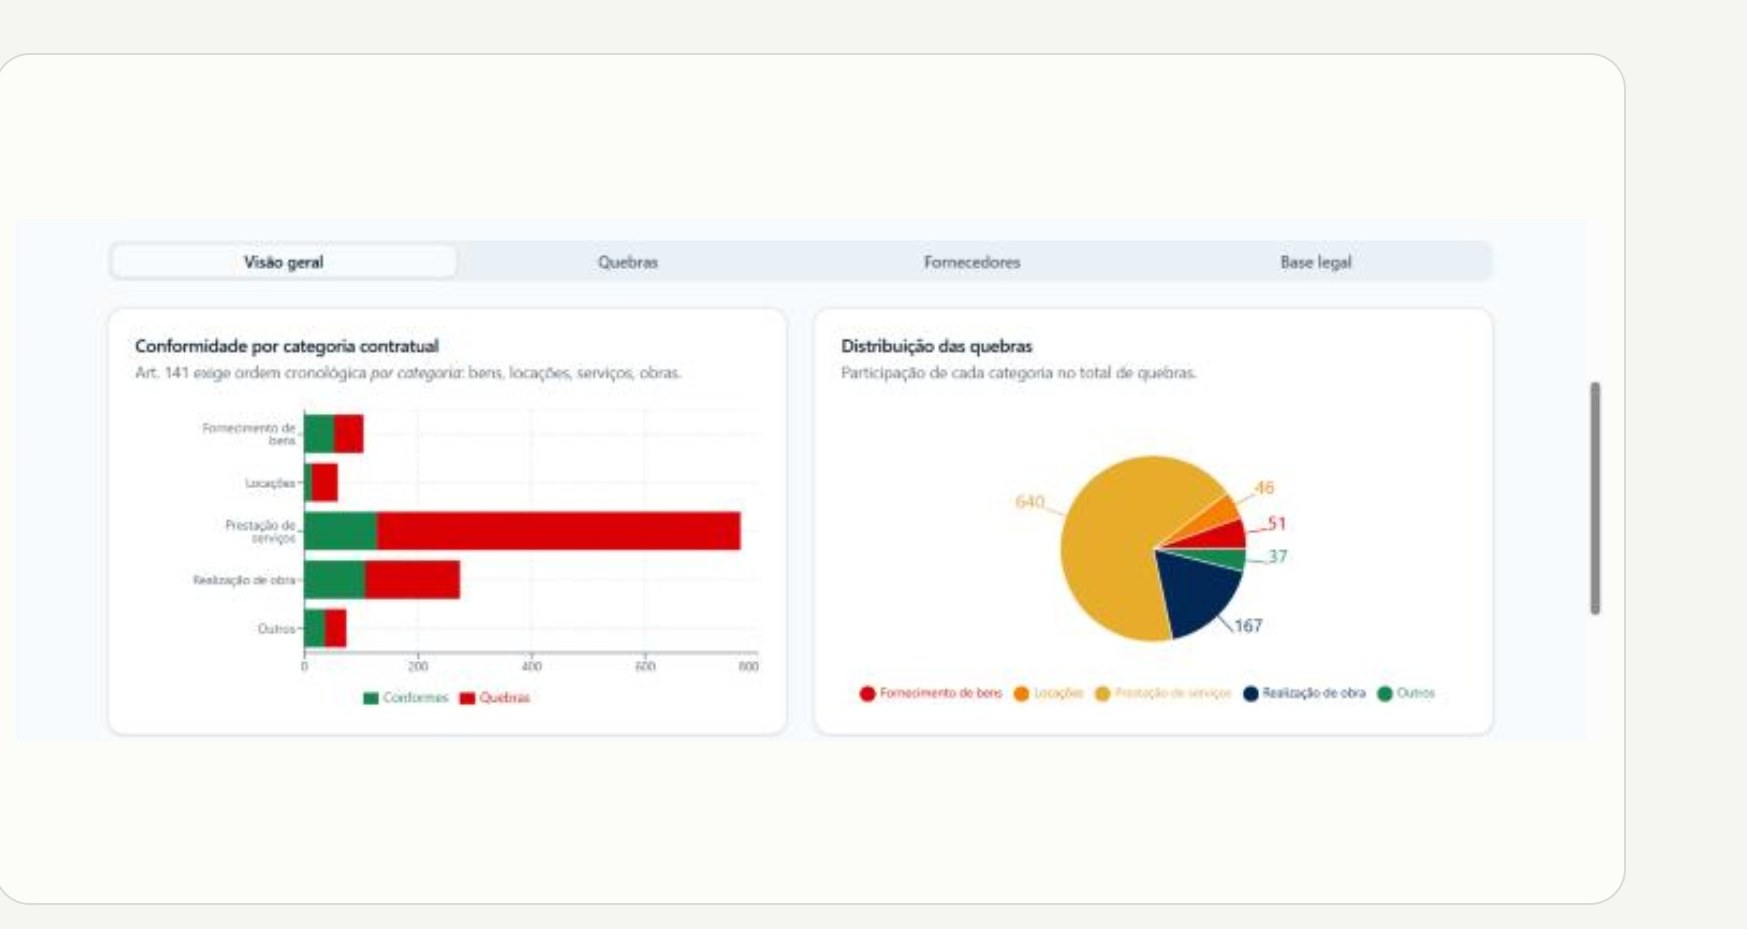Screen dimensions: 1747x929
Task: Click the green Outros legend marker
Action: point(1385,694)
